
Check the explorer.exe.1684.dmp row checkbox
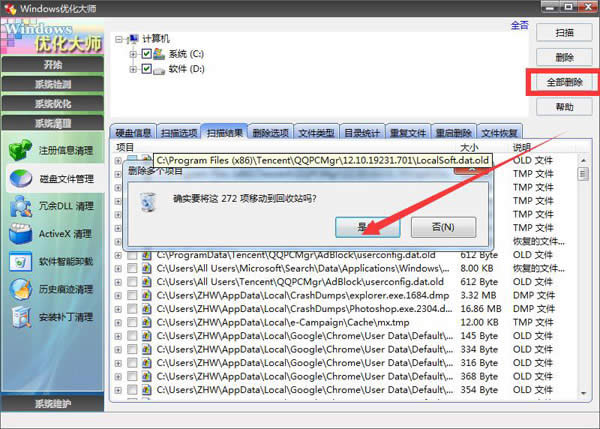132,295
